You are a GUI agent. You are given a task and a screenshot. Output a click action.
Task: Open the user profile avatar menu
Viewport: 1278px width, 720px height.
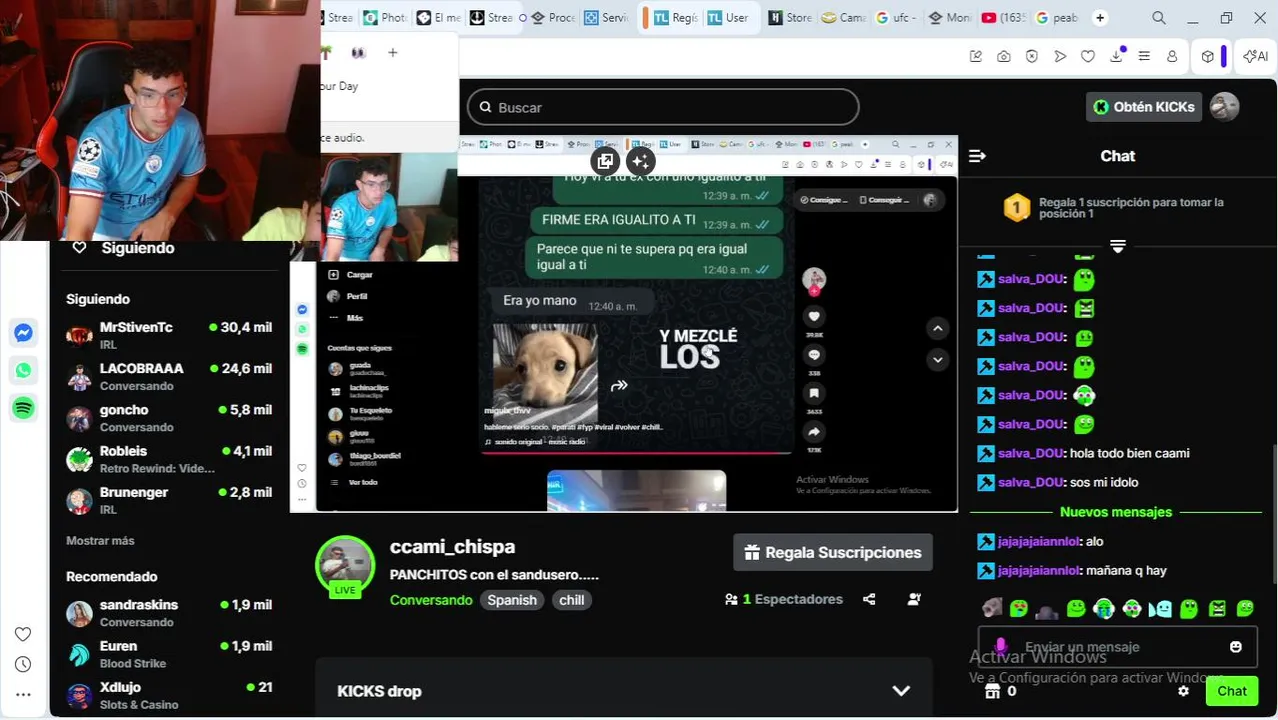[x=1224, y=107]
